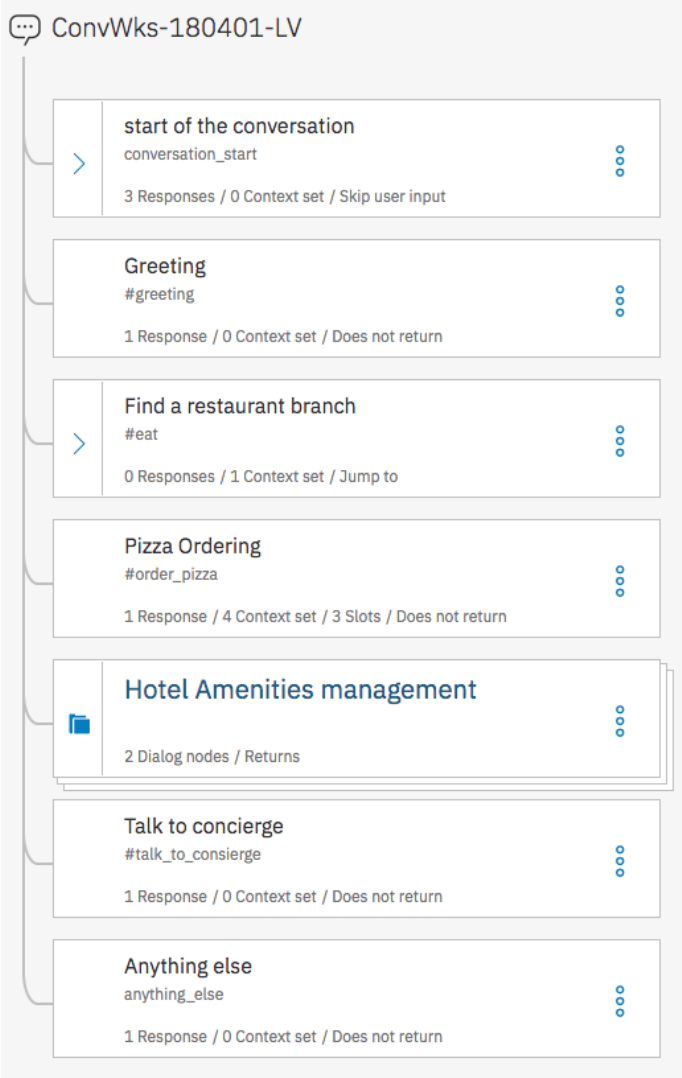
Task: Select the Talk to concierge node
Action: (x=203, y=826)
